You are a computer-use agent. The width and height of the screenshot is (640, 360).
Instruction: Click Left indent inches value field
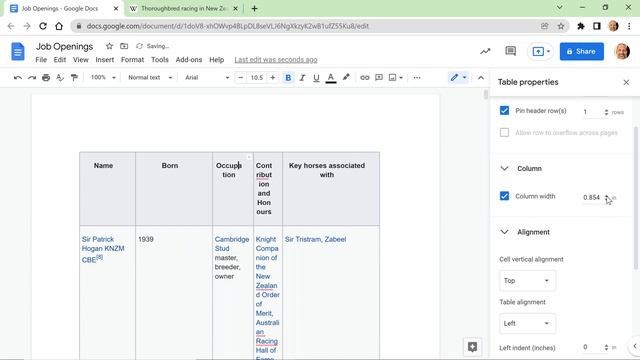[592, 347]
